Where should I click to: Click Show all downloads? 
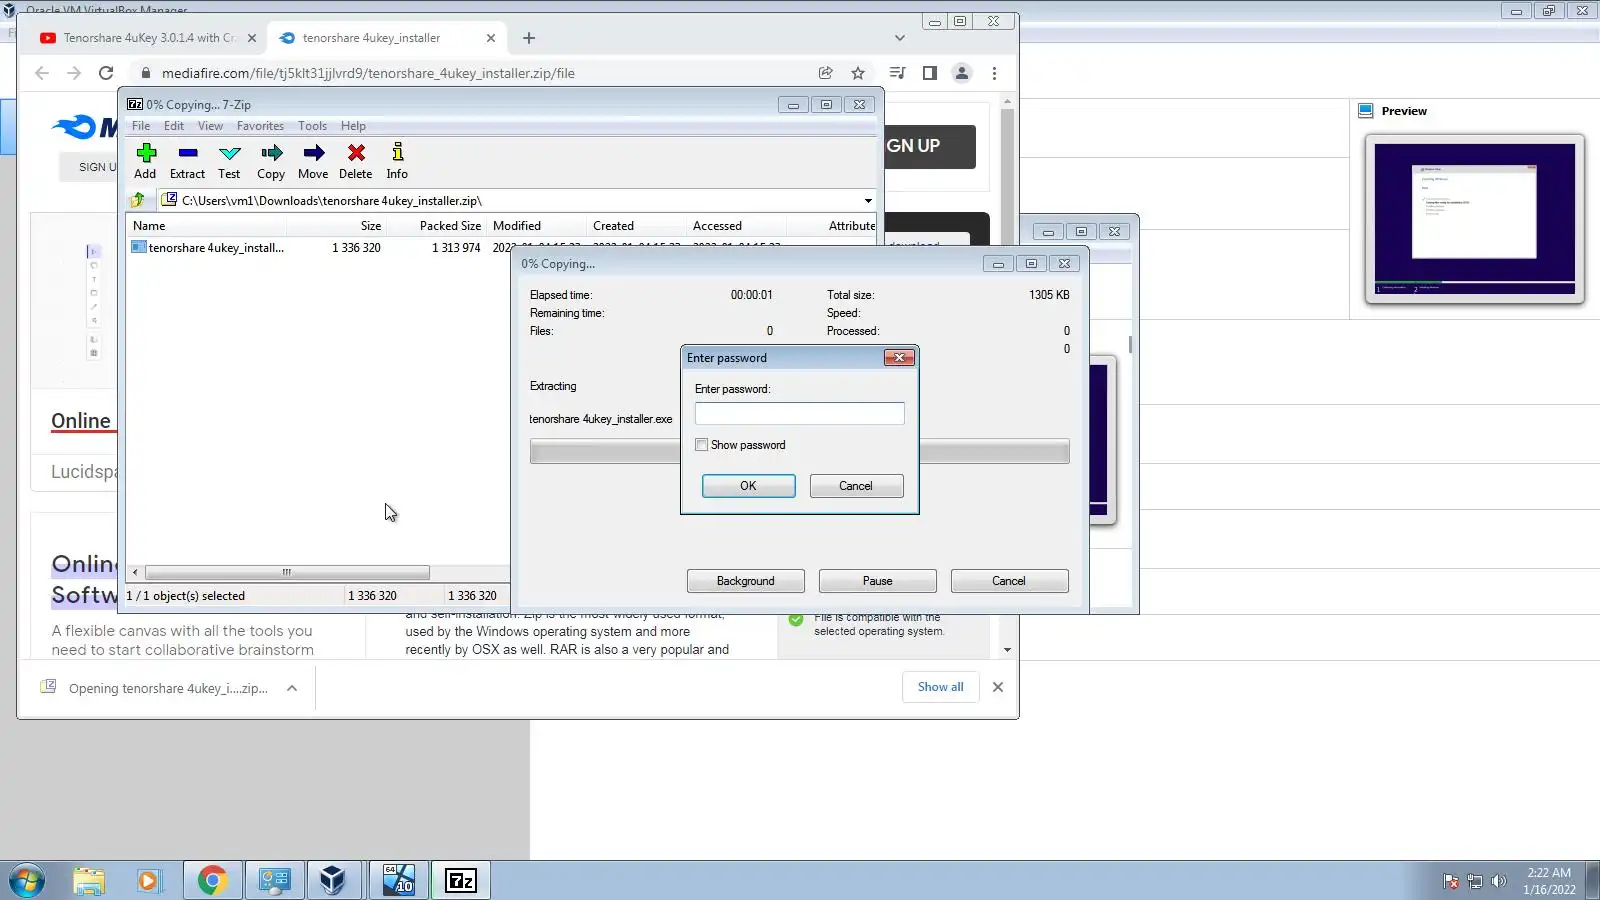[941, 687]
